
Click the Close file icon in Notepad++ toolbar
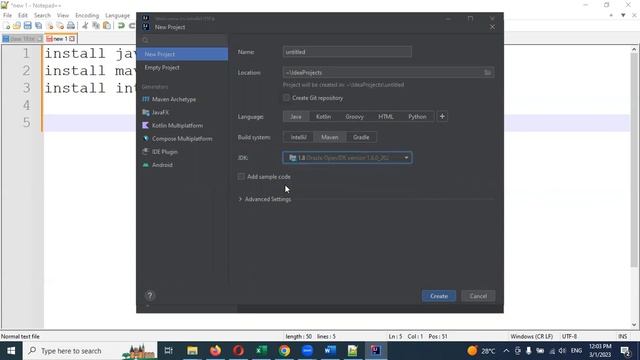point(49,26)
